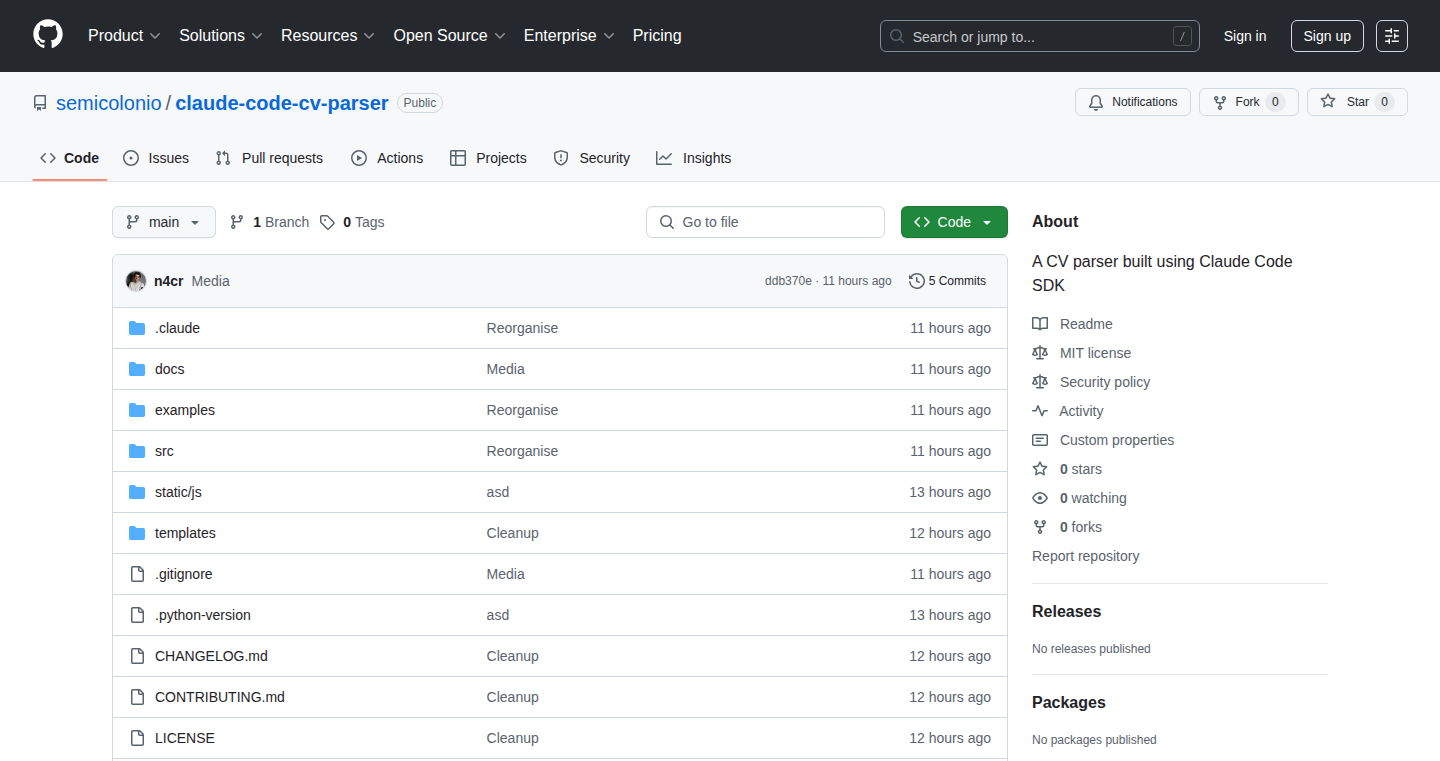The height and width of the screenshot is (761, 1440).
Task: Open the static/js folder name
Action: point(178,492)
